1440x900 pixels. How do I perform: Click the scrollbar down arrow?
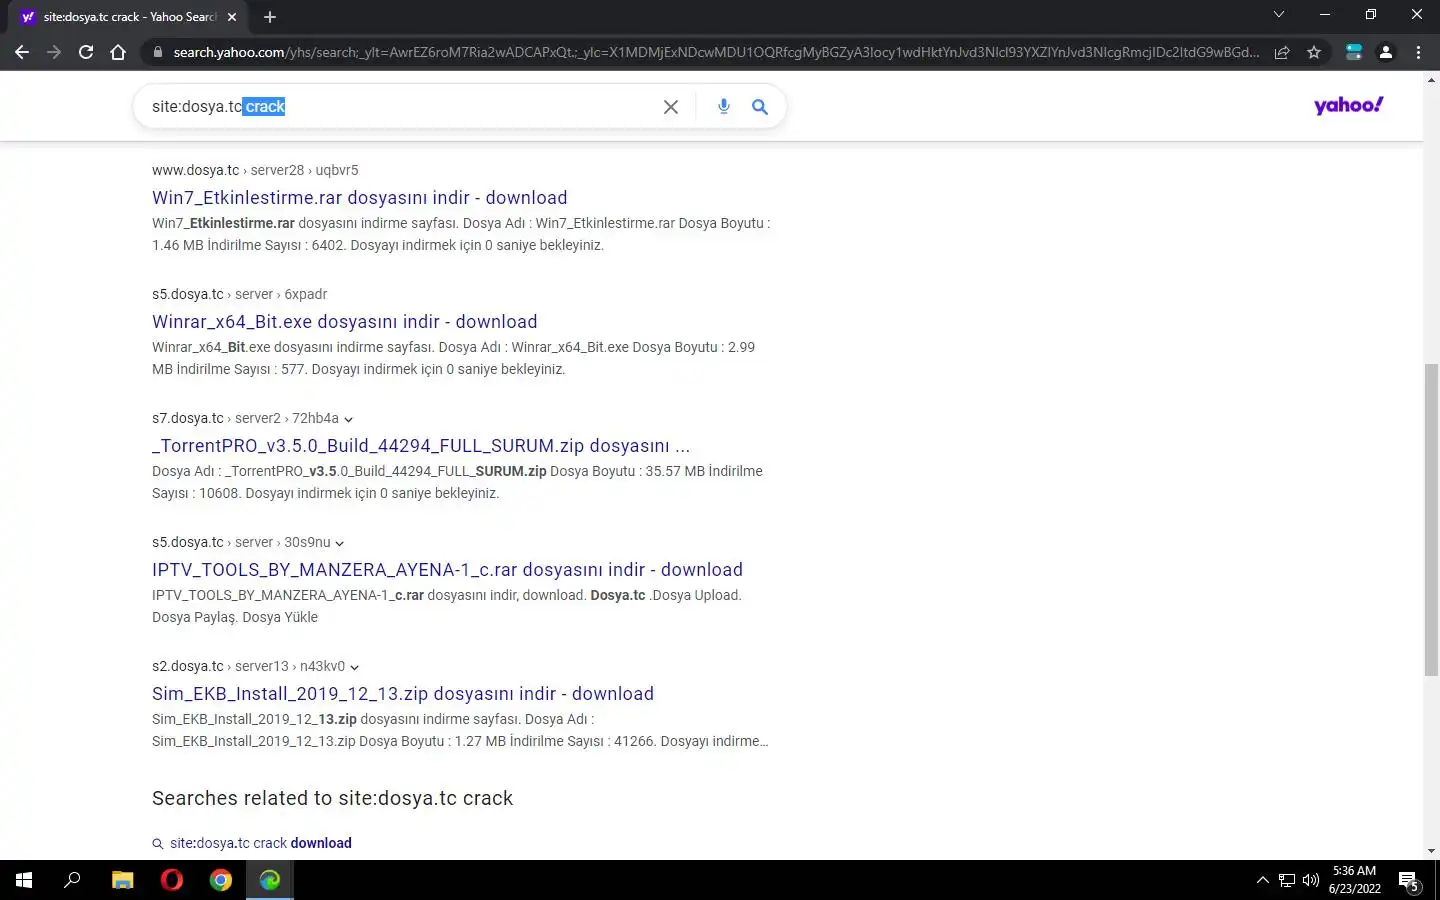1431,851
